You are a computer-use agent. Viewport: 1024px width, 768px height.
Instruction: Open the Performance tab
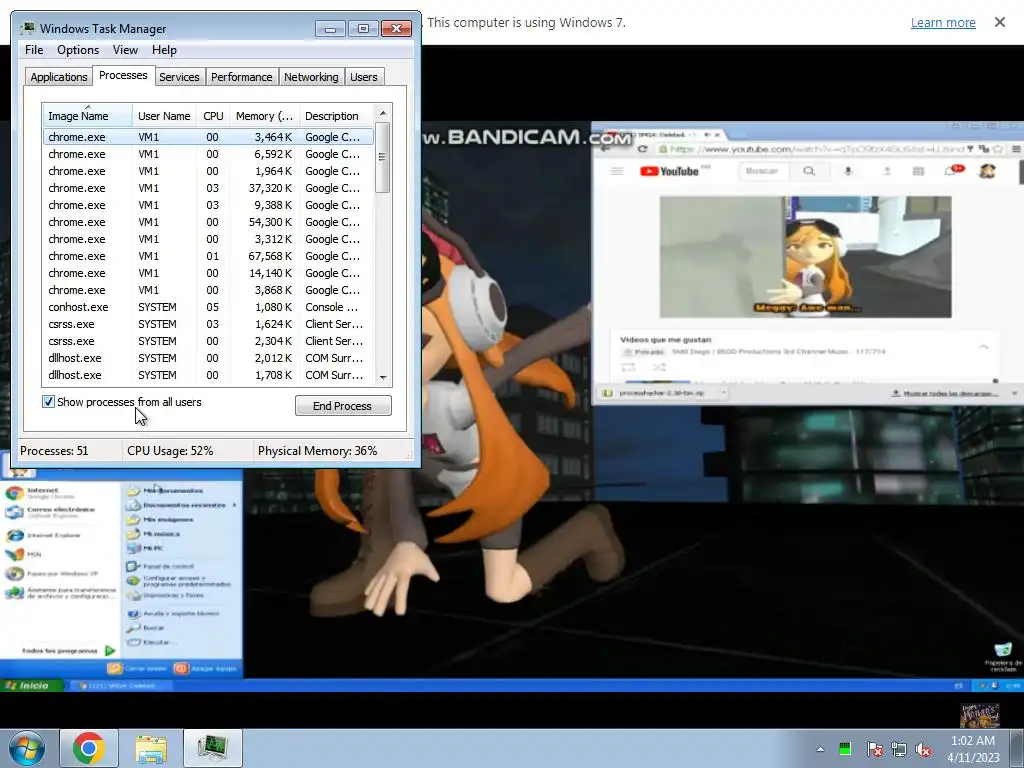242,77
